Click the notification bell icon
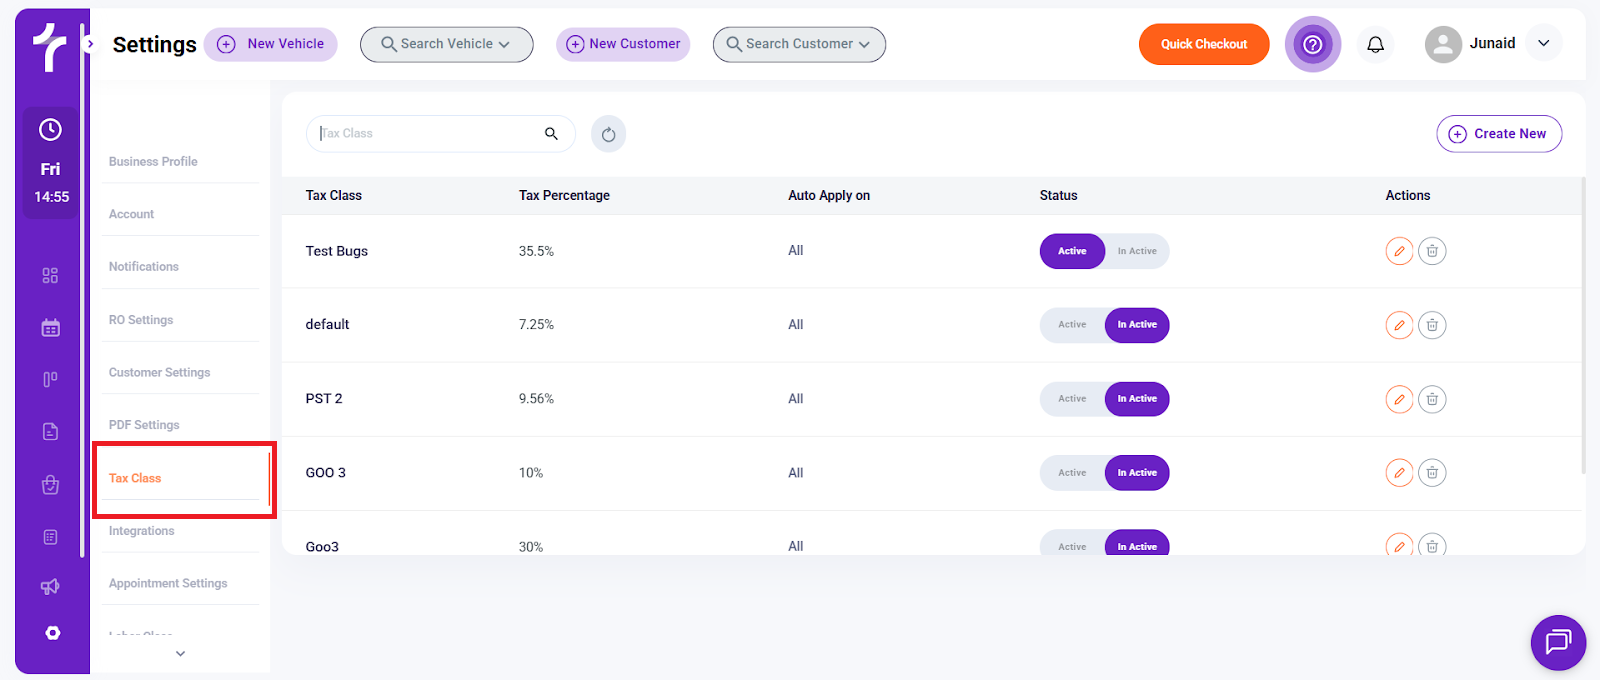Viewport: 1600px width, 680px height. (1375, 44)
